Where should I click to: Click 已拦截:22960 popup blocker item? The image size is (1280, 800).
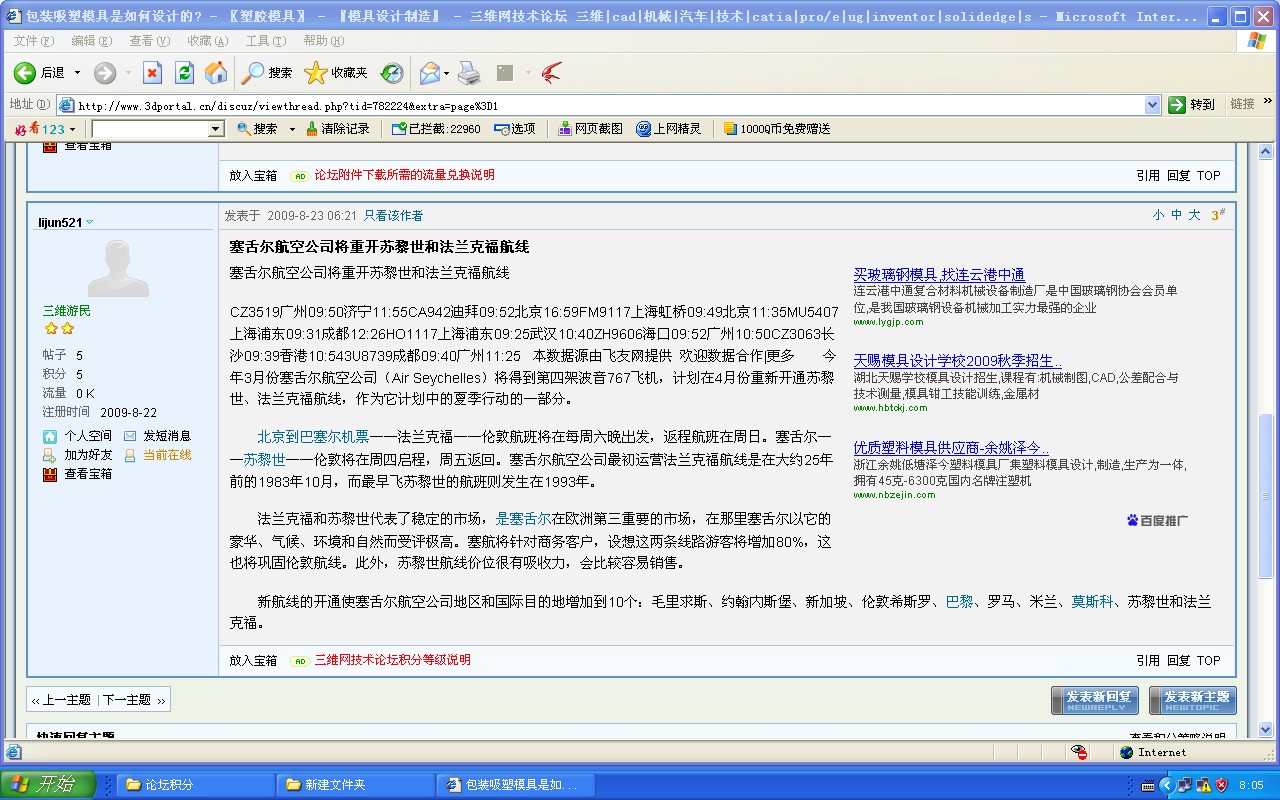(436, 129)
